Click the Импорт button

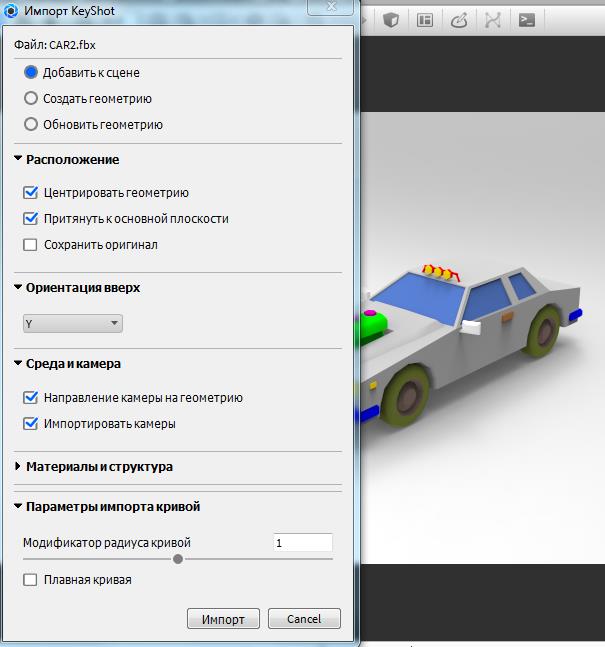223,619
